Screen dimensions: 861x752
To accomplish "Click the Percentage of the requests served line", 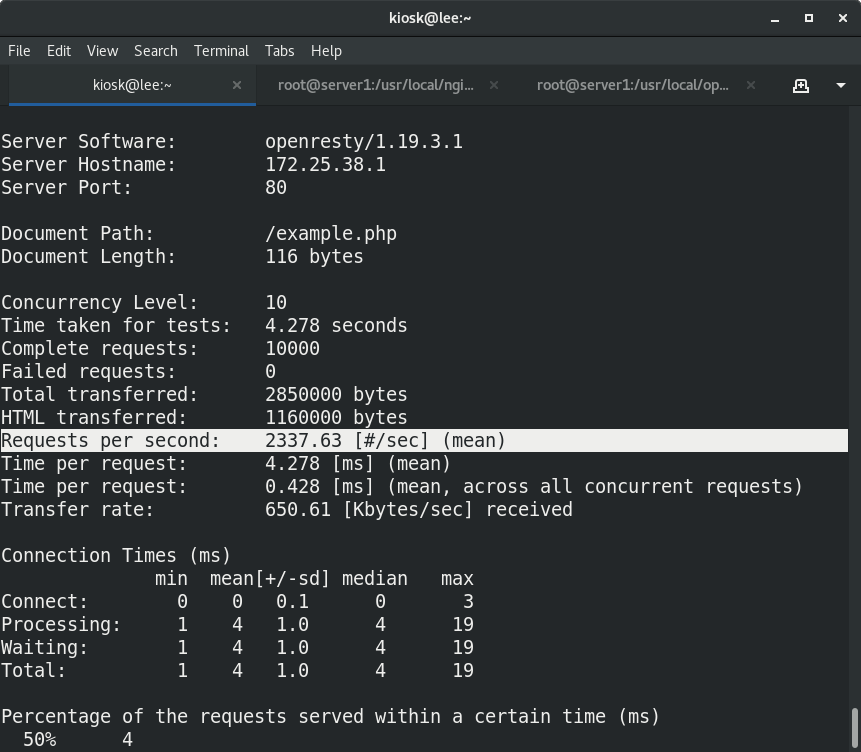I will [x=330, y=717].
